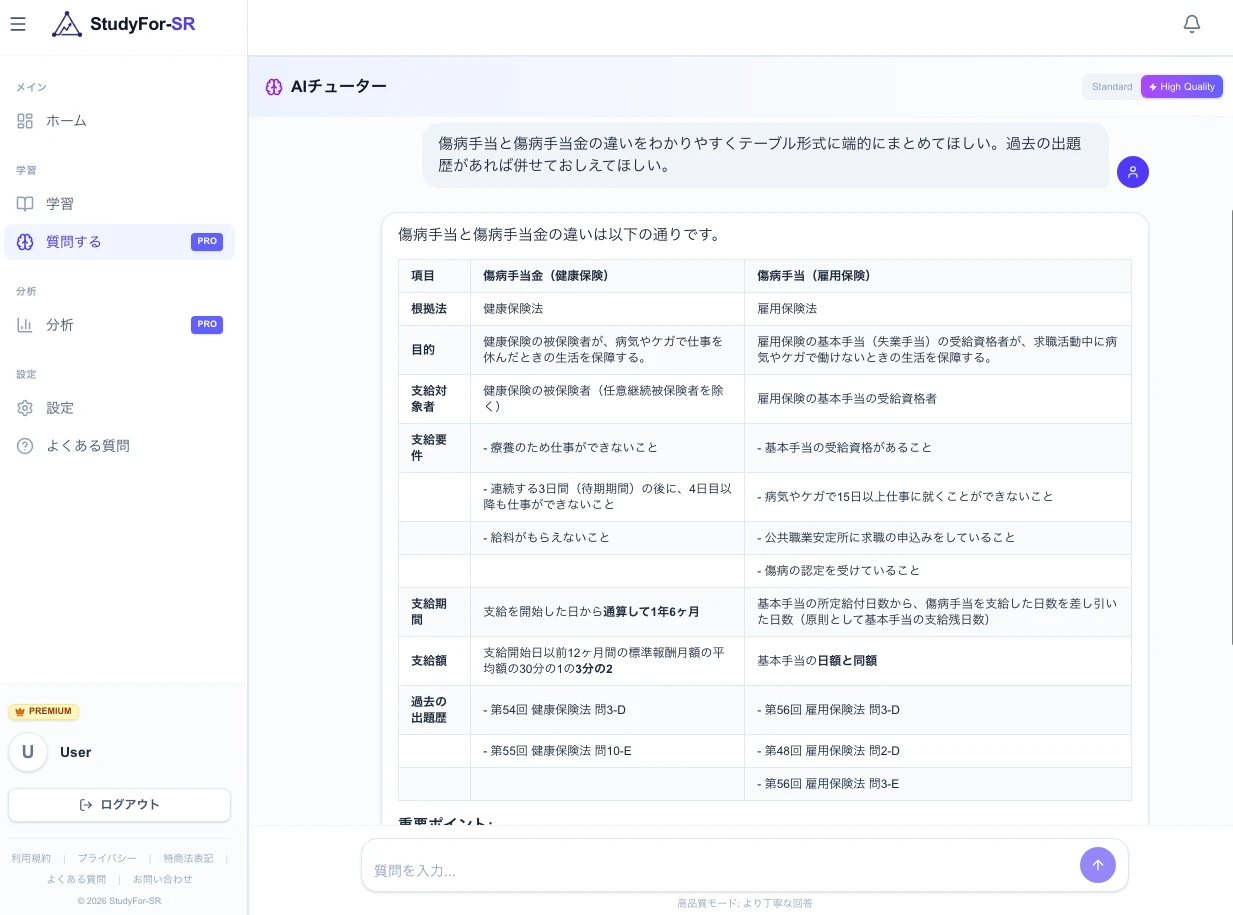The height and width of the screenshot is (915, 1233).
Task: Open the hamburger menu icon
Action: [x=18, y=24]
